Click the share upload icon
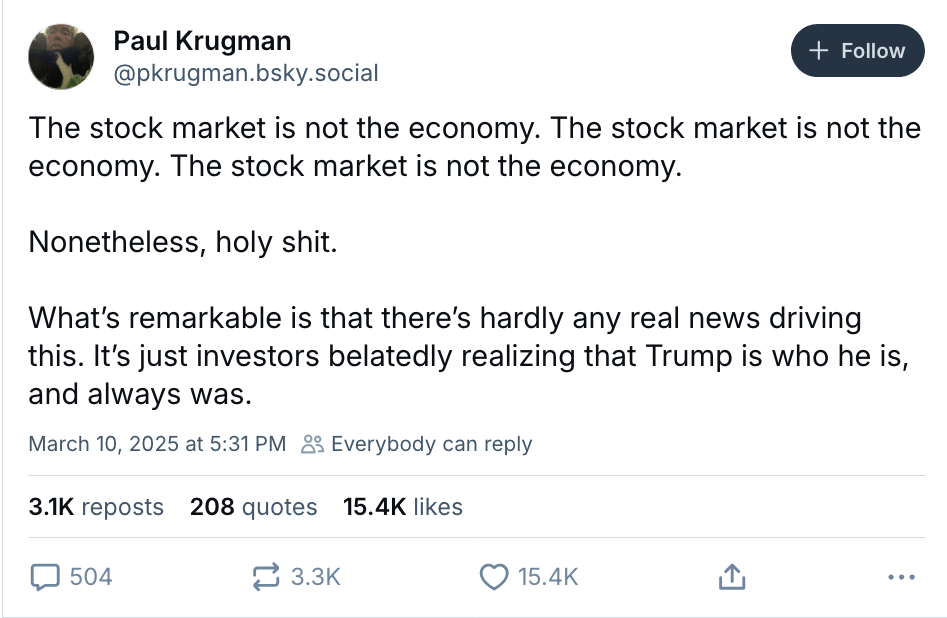The width and height of the screenshot is (947, 618). point(731,577)
